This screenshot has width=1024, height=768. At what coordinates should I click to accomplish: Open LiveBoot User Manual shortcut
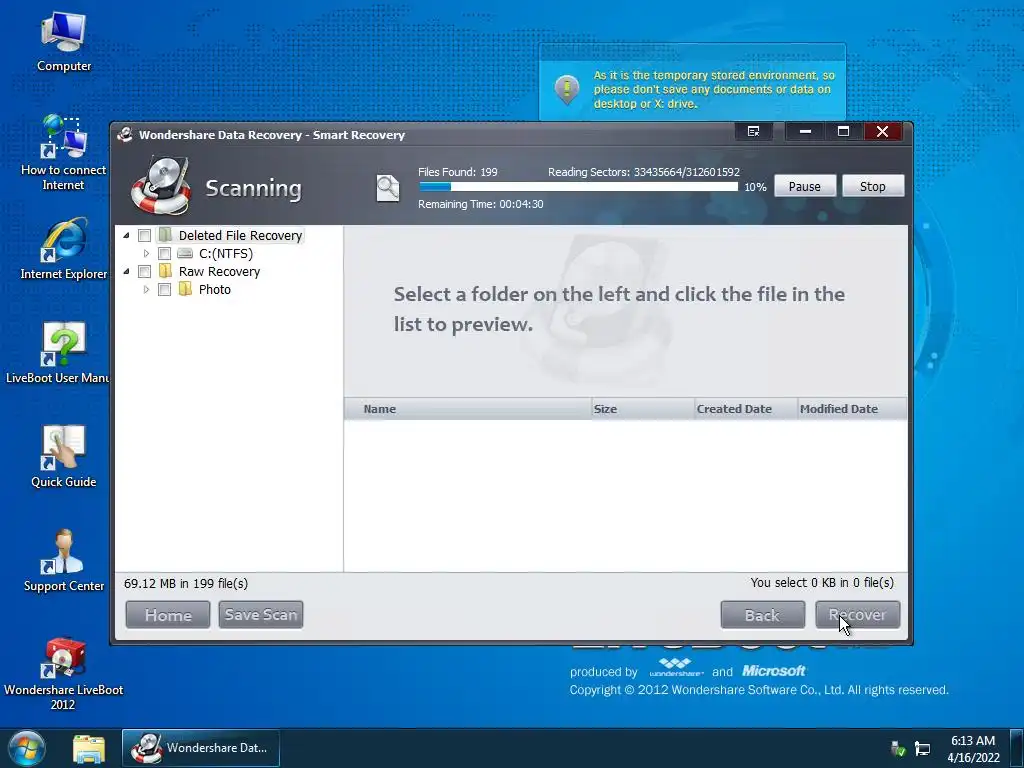pos(59,353)
